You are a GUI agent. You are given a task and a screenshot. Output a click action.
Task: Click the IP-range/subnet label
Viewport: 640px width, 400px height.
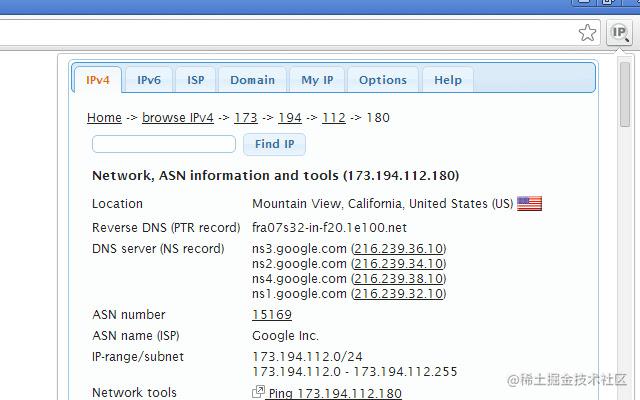point(138,357)
